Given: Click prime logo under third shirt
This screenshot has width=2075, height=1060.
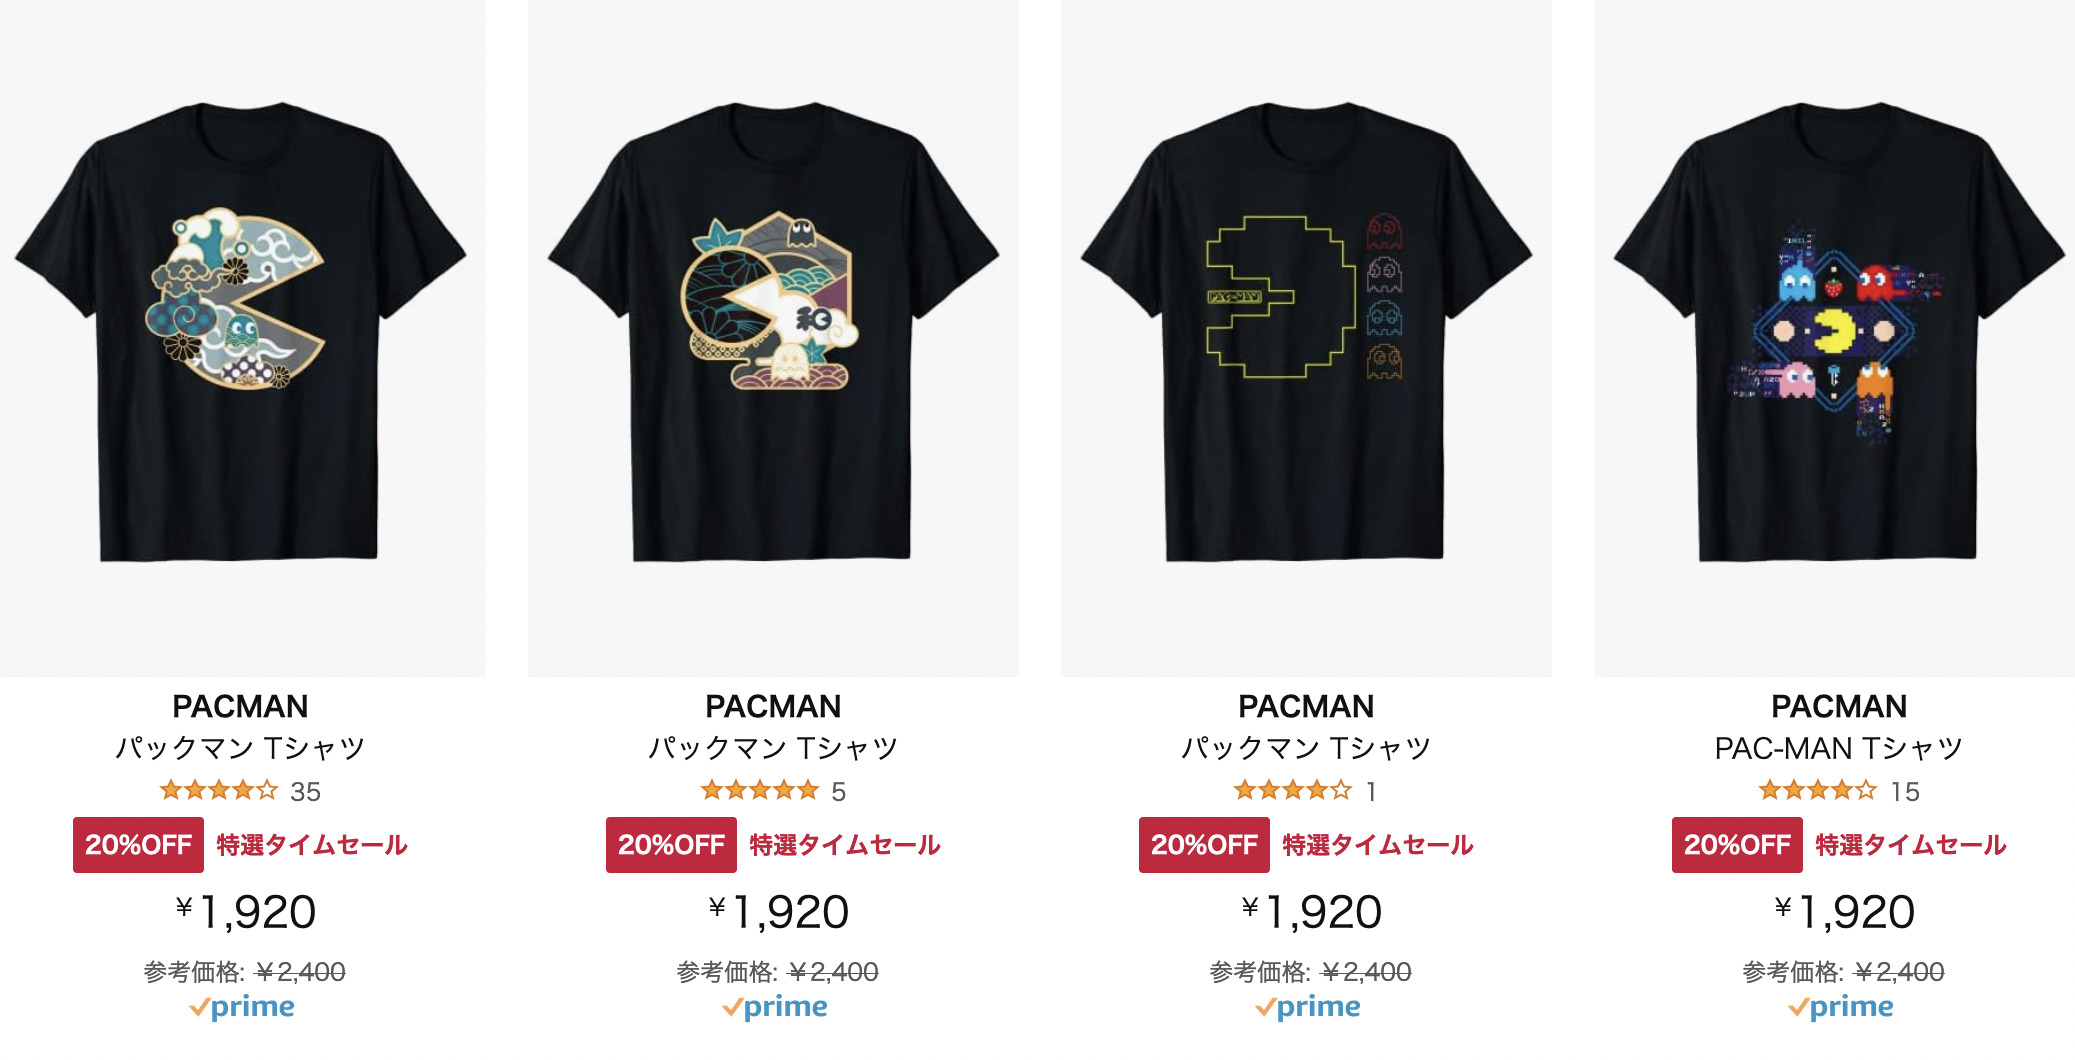Looking at the screenshot, I should [1307, 1007].
